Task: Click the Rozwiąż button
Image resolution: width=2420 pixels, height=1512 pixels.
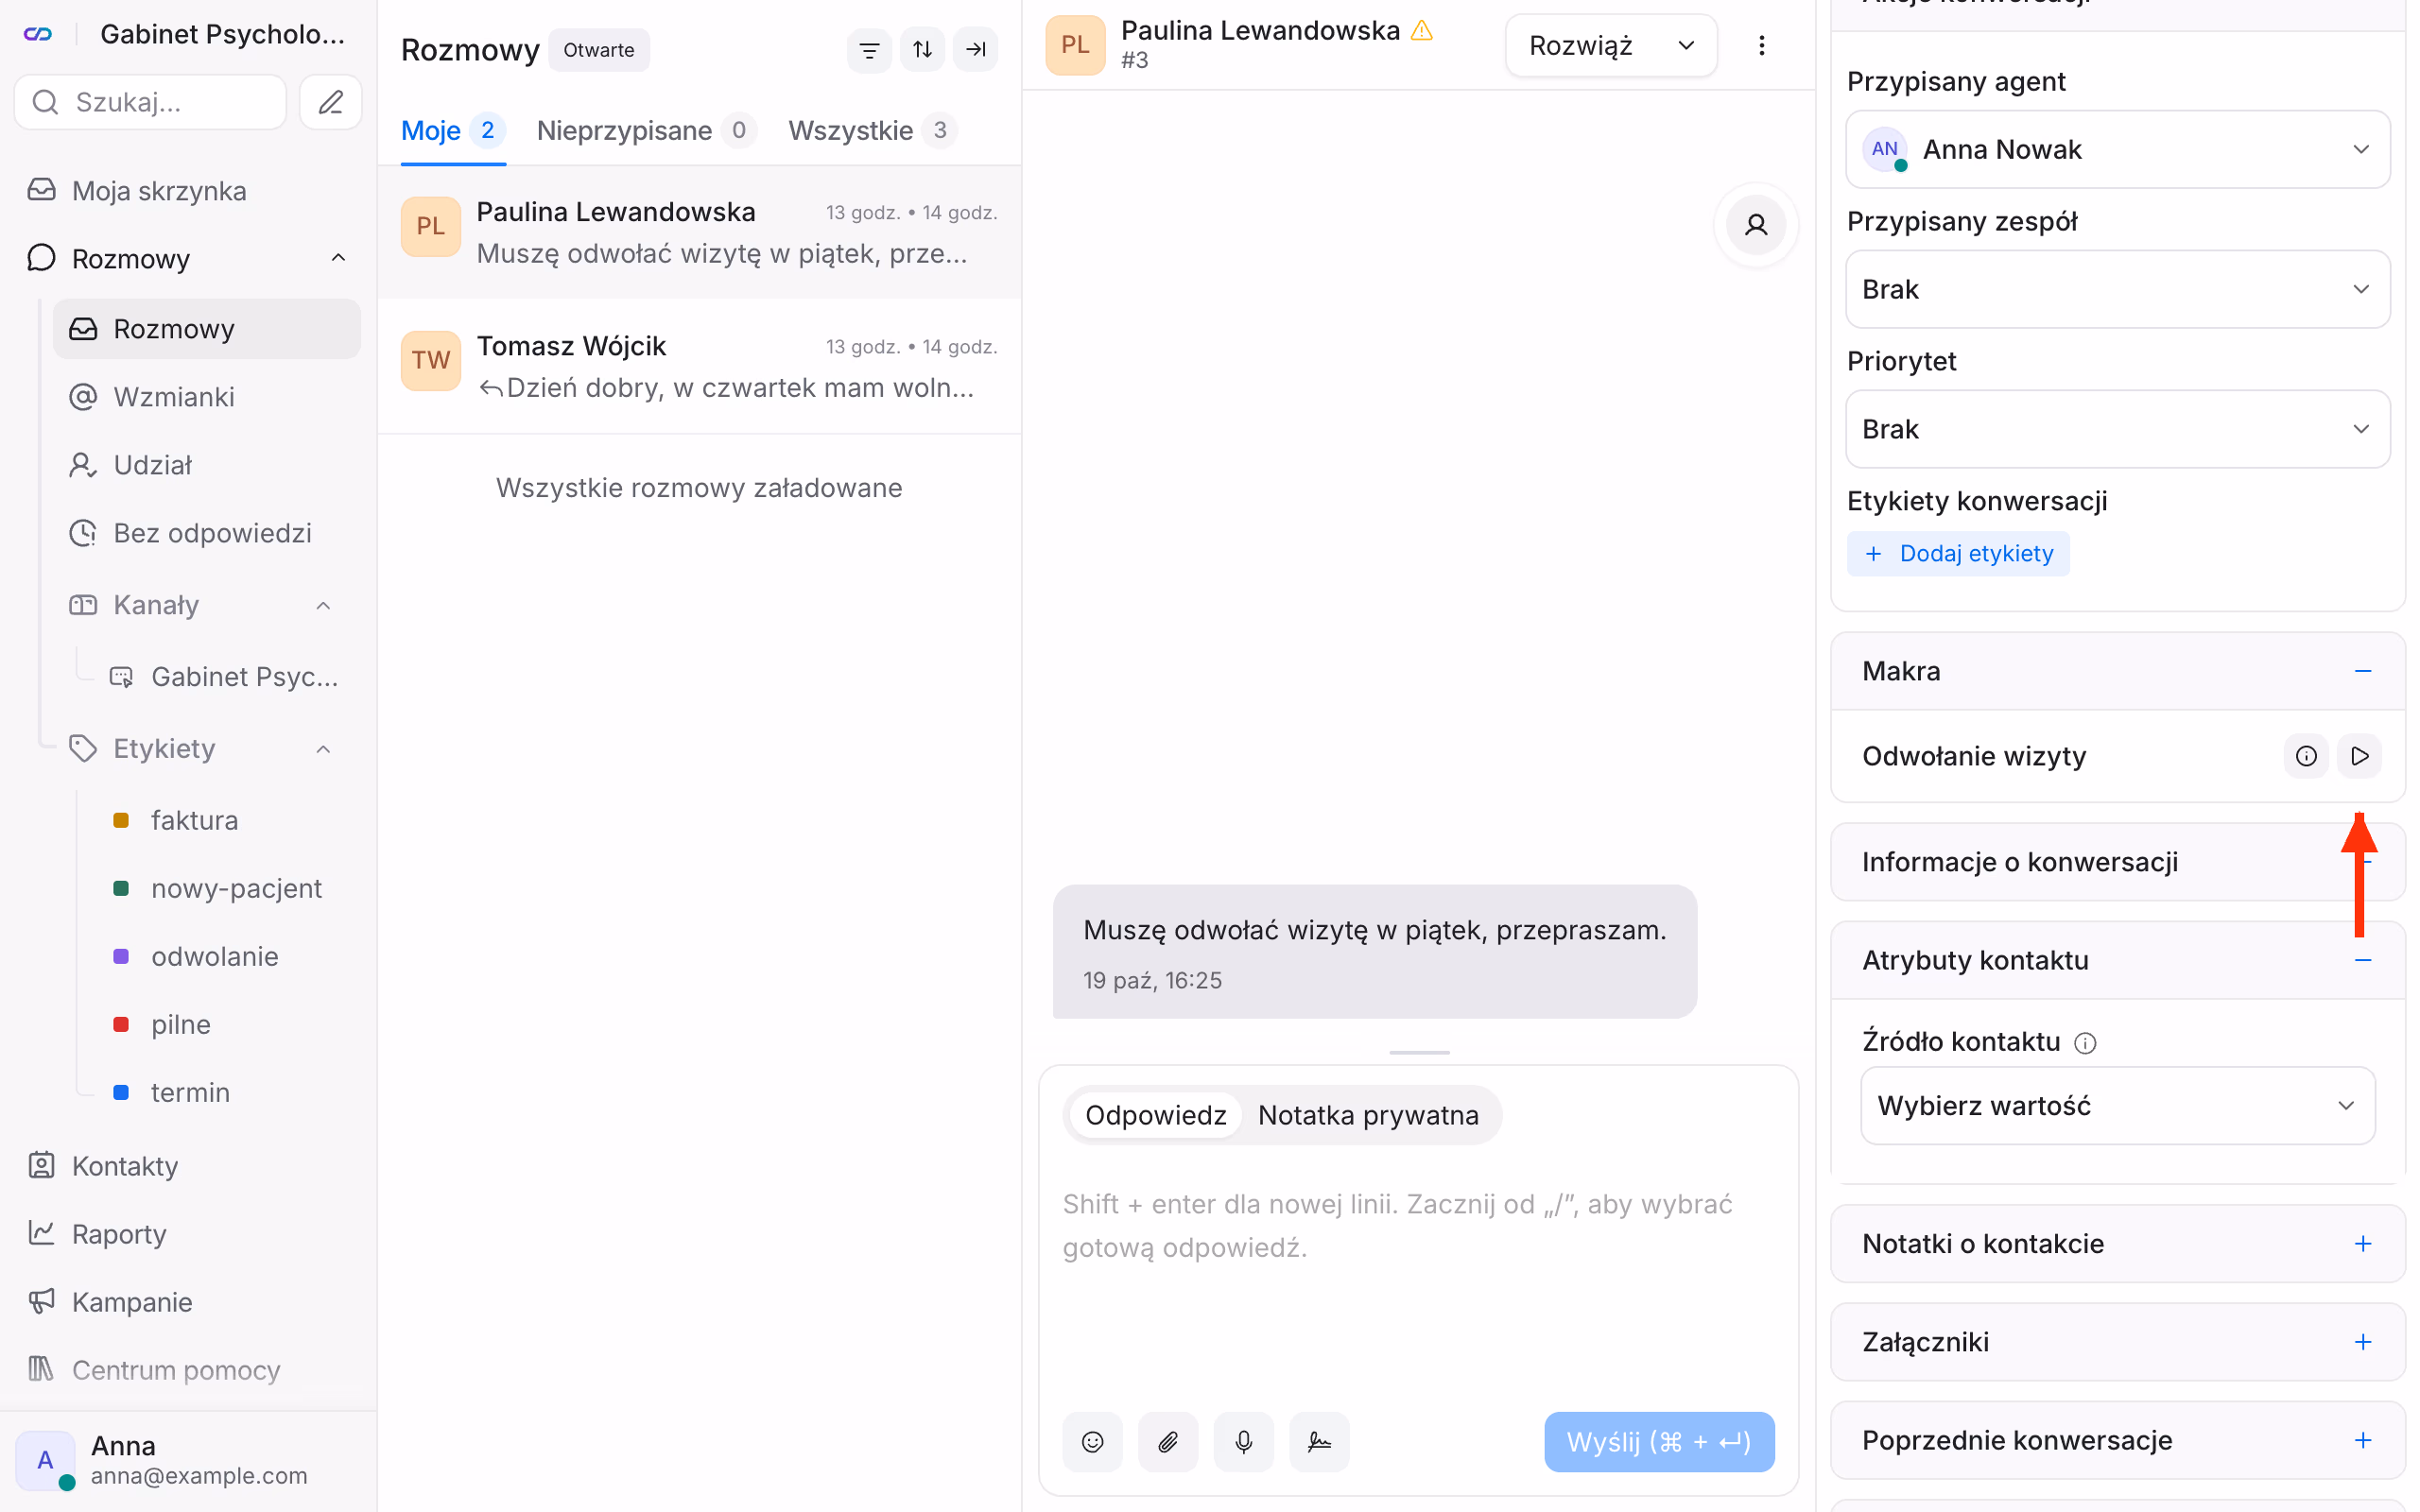Action: pos(1581,46)
